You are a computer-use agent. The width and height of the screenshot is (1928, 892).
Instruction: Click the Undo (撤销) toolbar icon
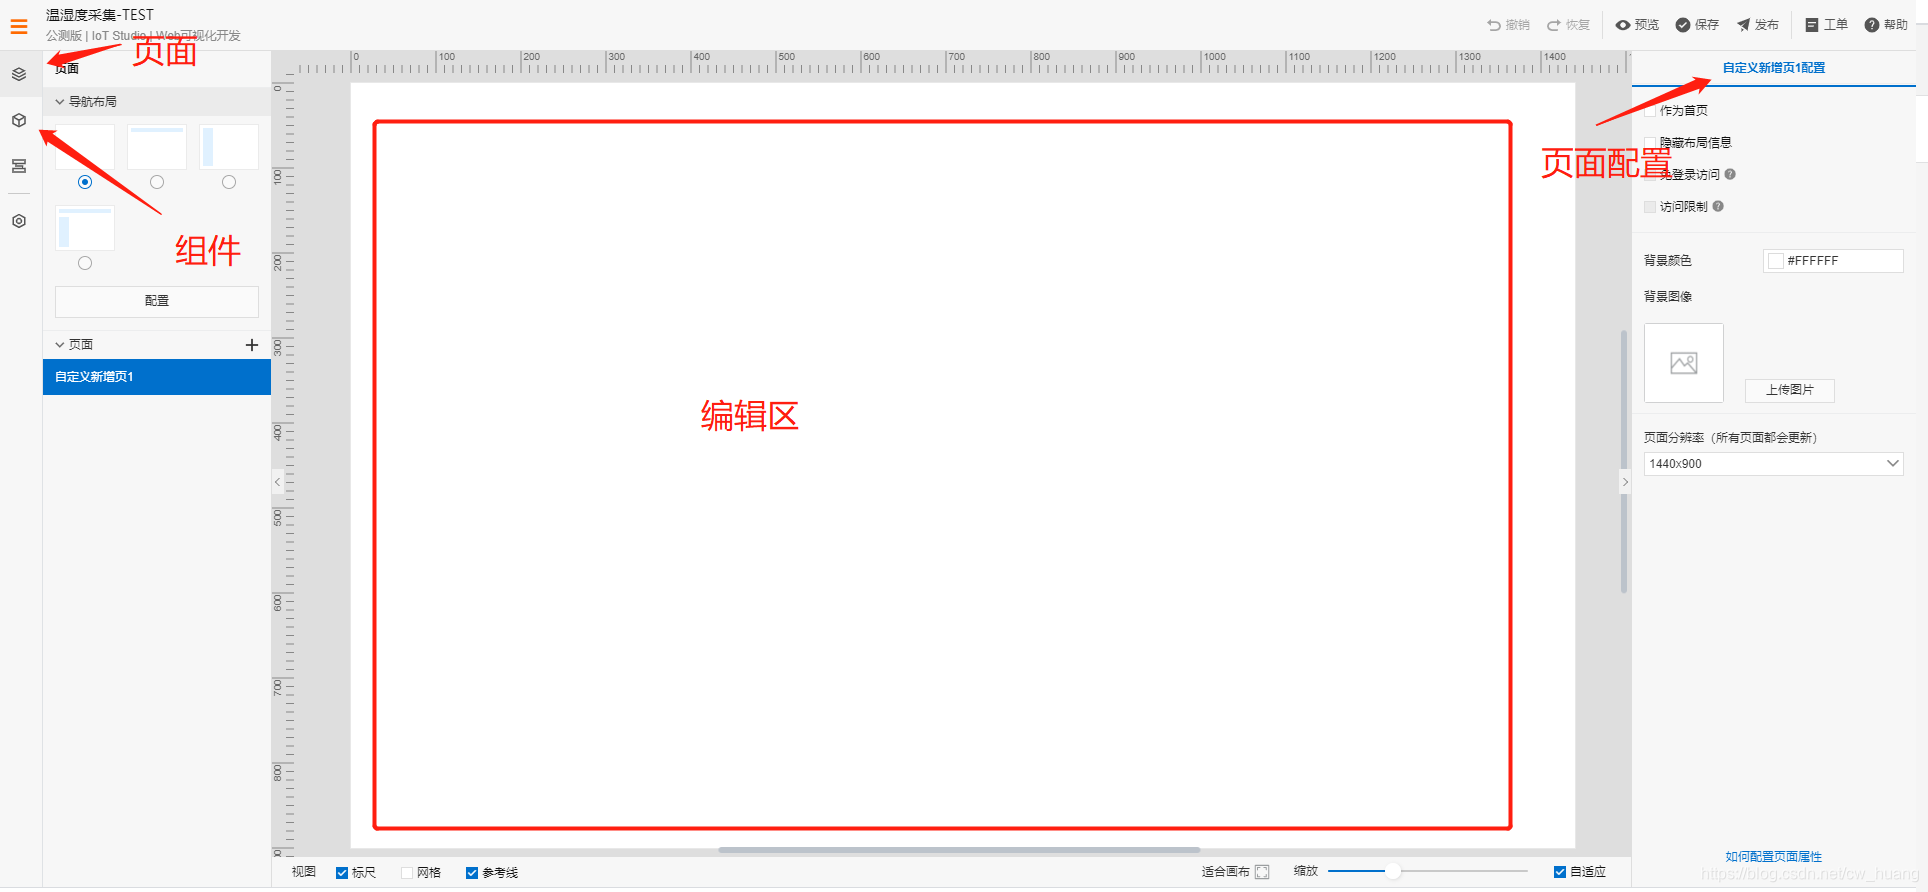point(1493,25)
